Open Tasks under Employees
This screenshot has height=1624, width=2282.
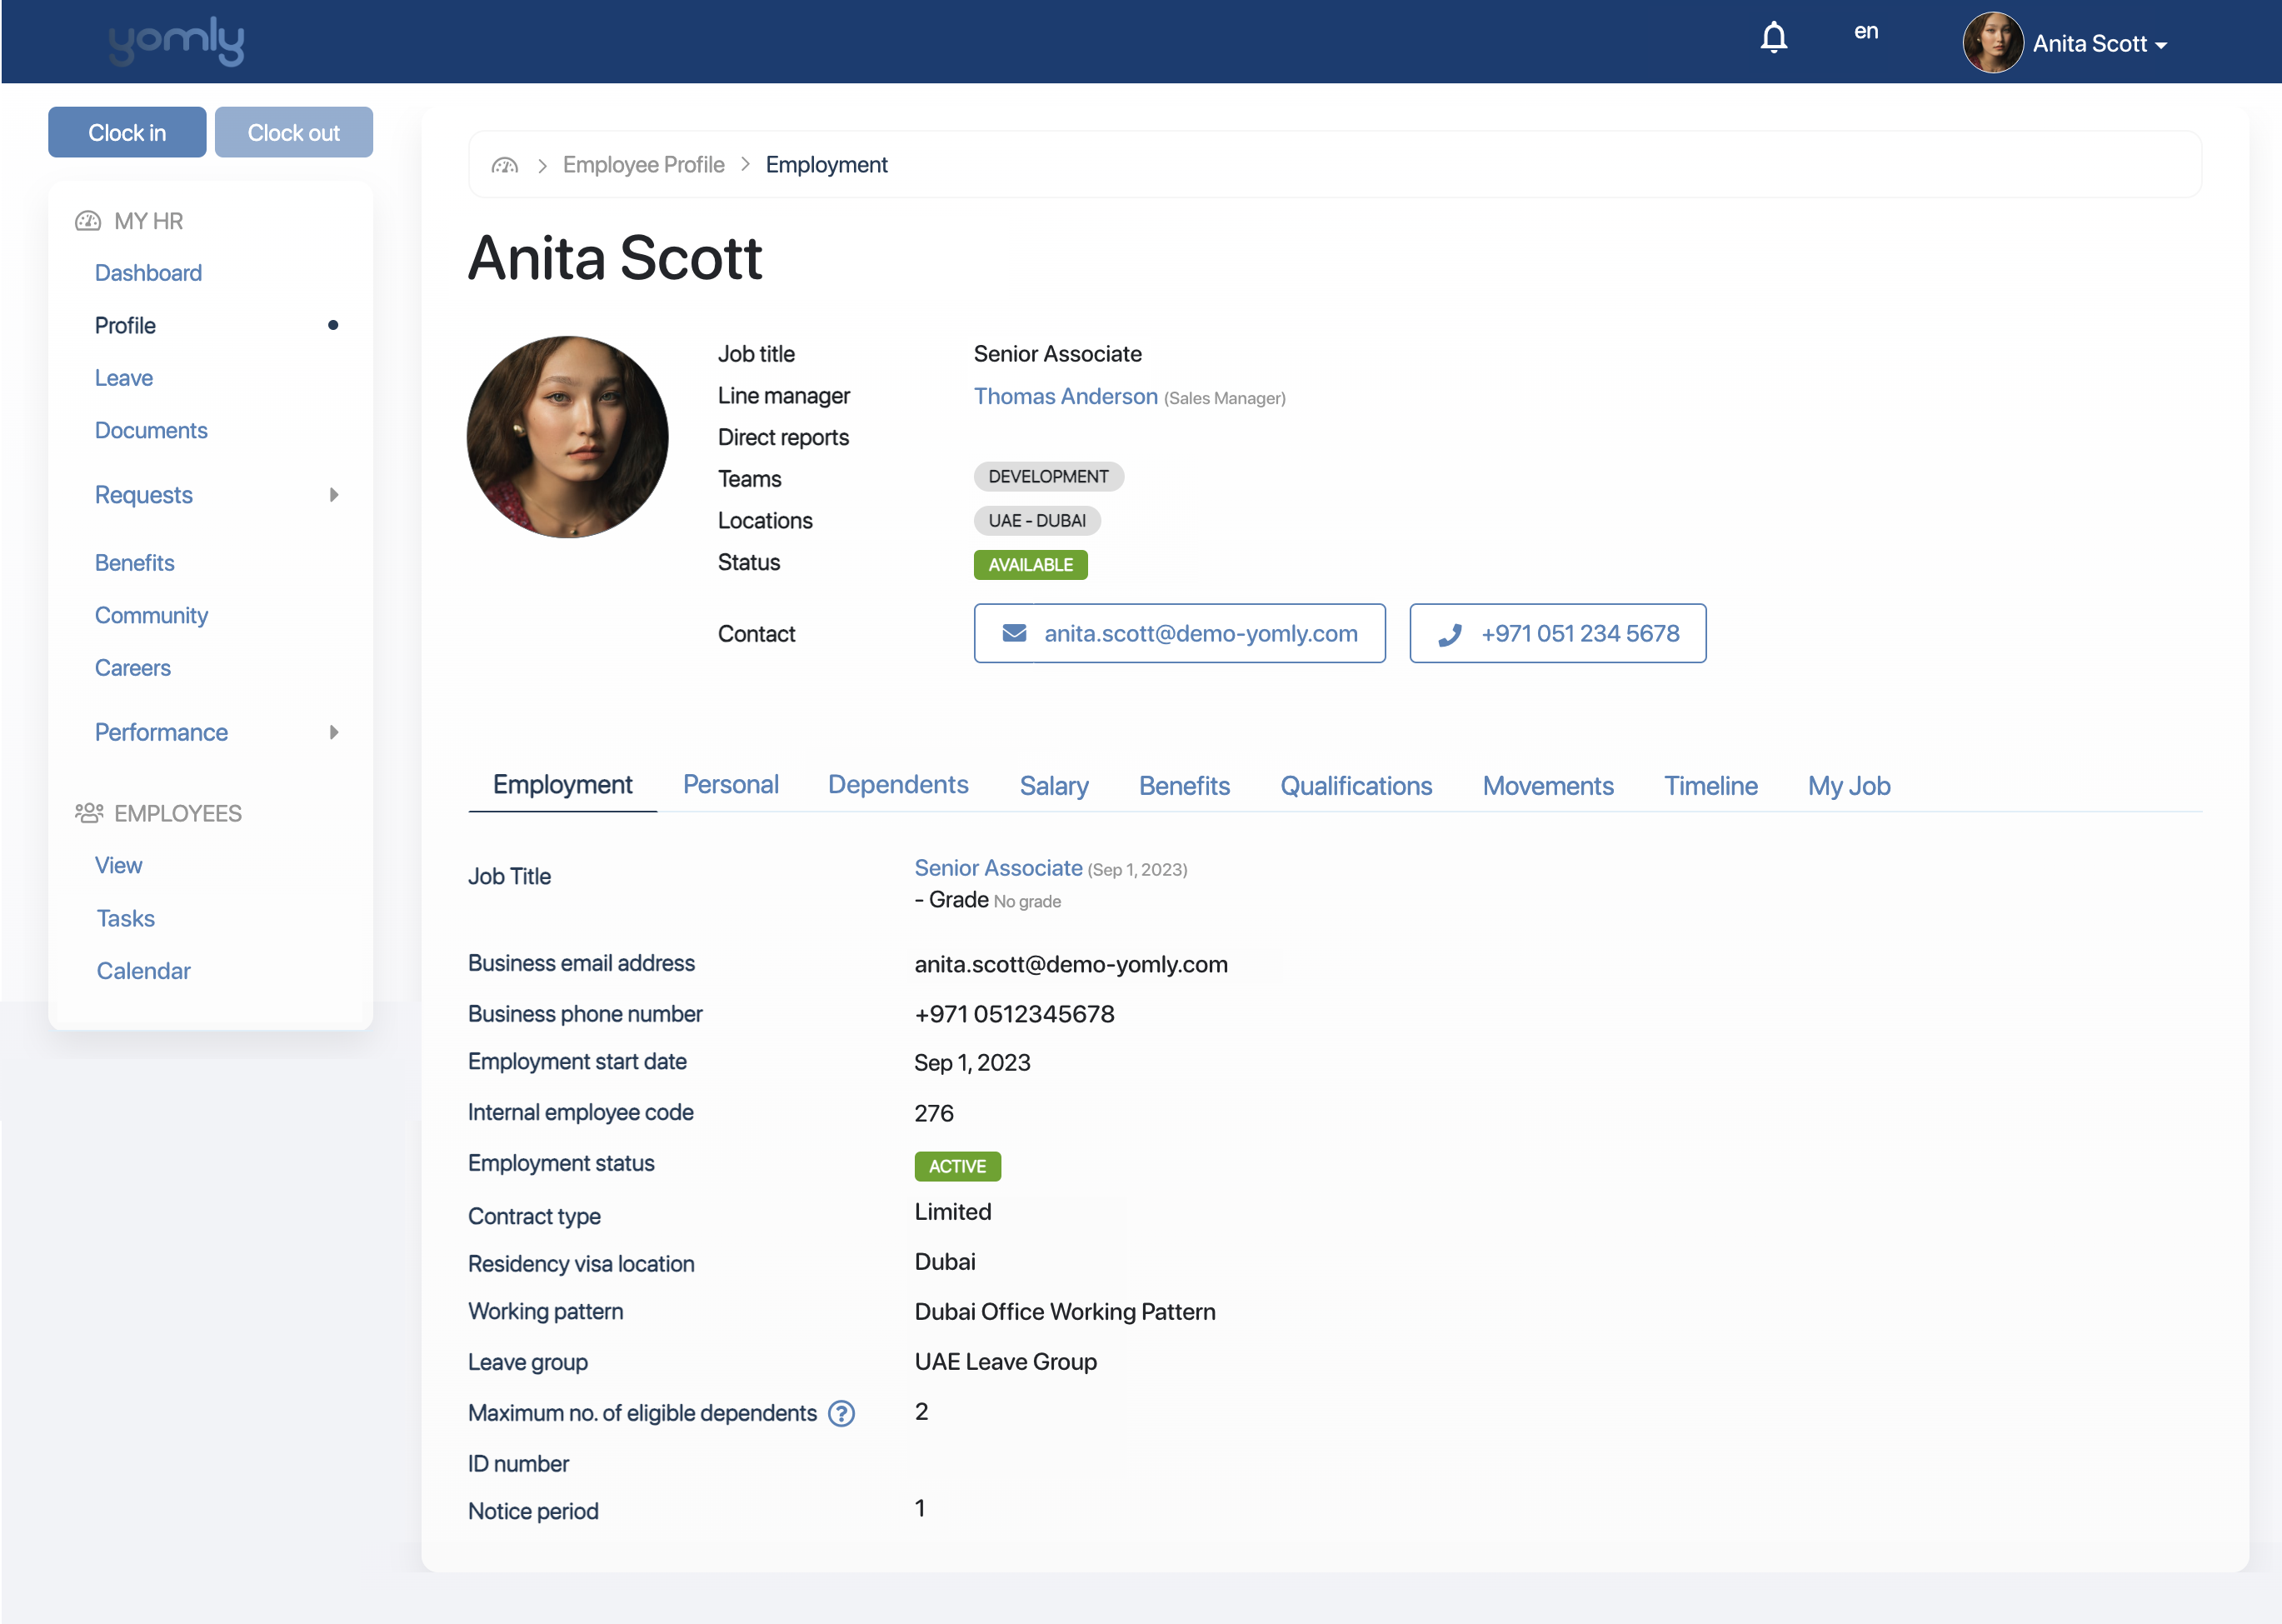pos(125,918)
